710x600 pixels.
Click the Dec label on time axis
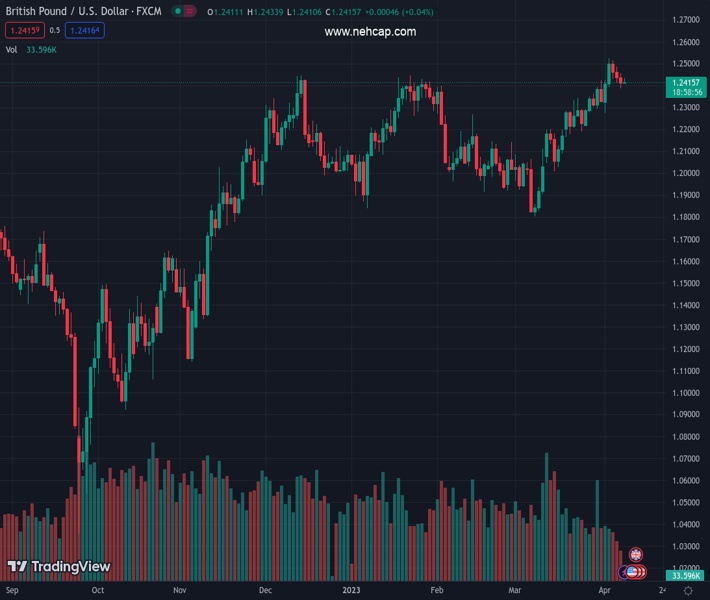click(x=265, y=591)
